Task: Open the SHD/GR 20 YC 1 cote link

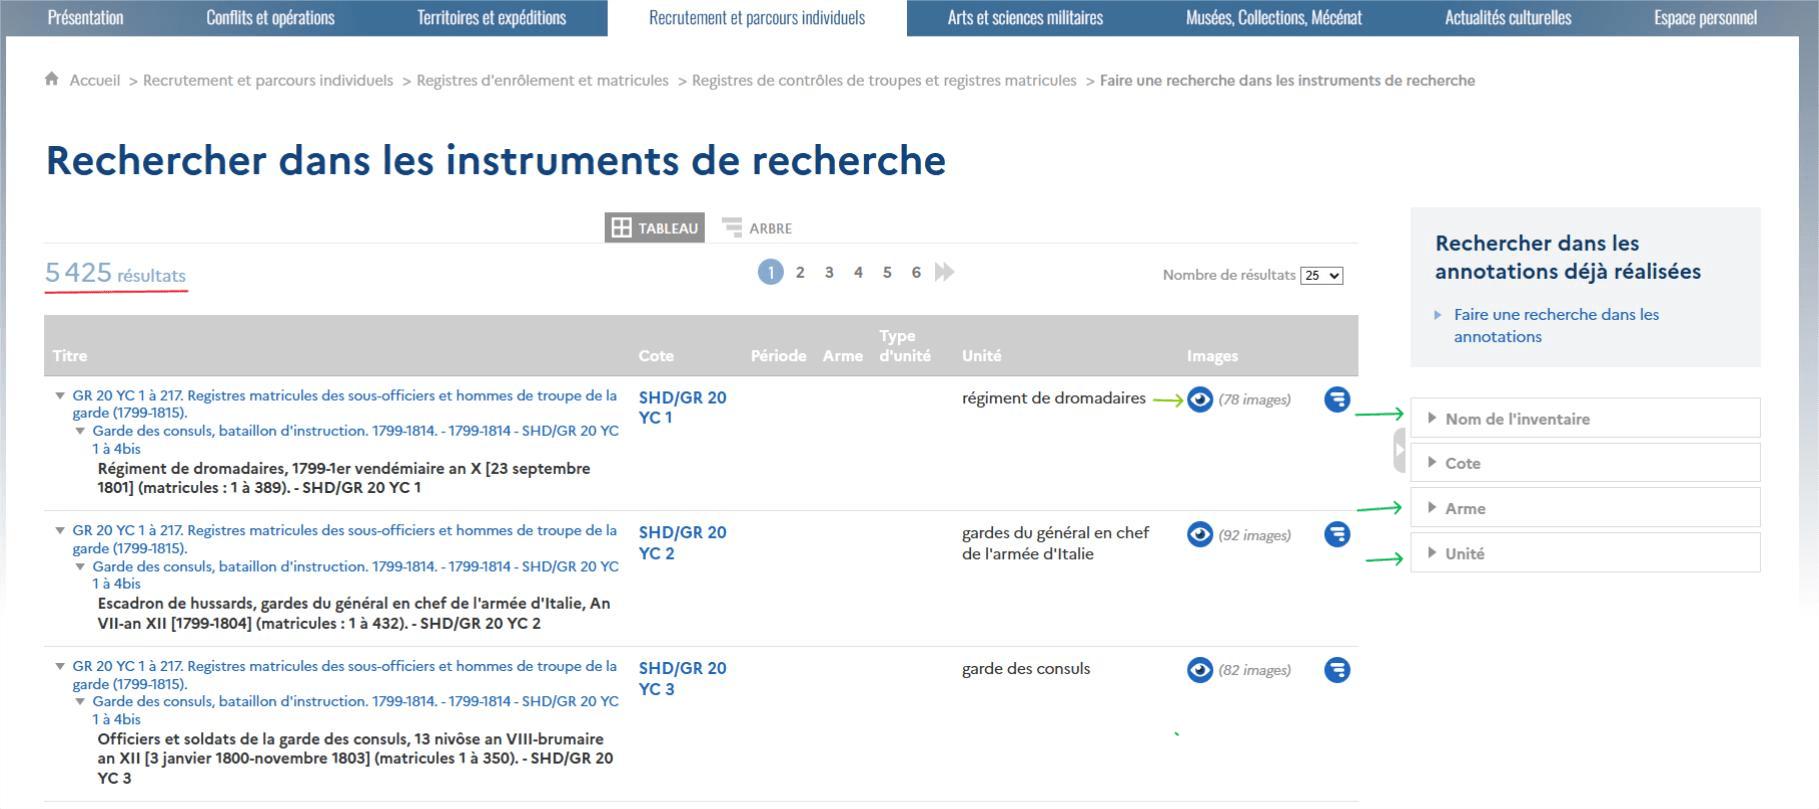Action: [682, 407]
